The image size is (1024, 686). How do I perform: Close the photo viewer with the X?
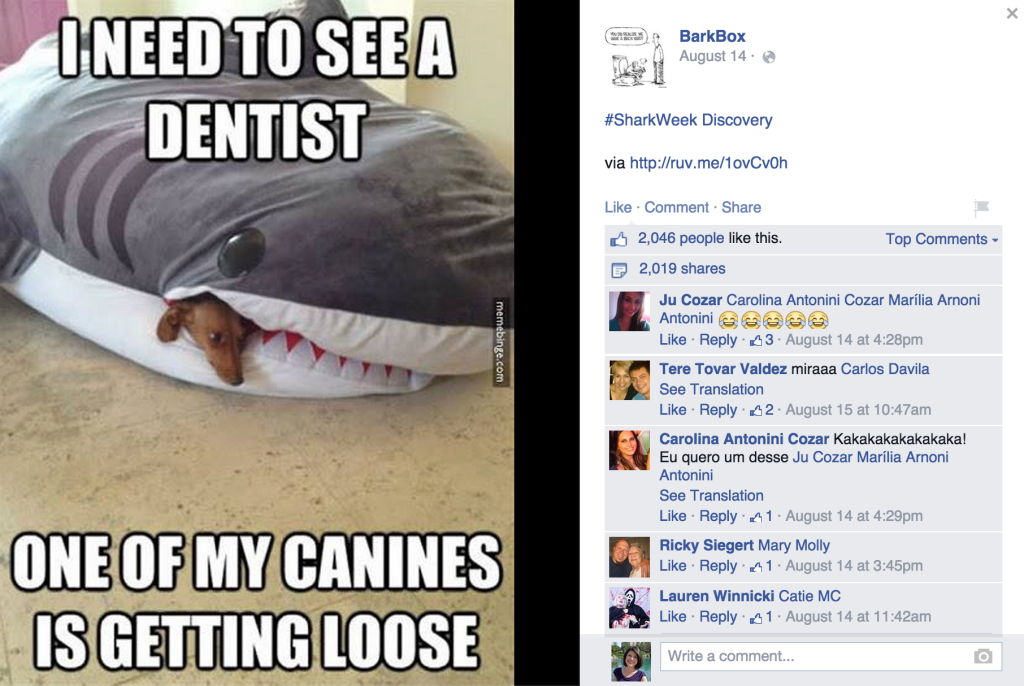[x=1012, y=12]
